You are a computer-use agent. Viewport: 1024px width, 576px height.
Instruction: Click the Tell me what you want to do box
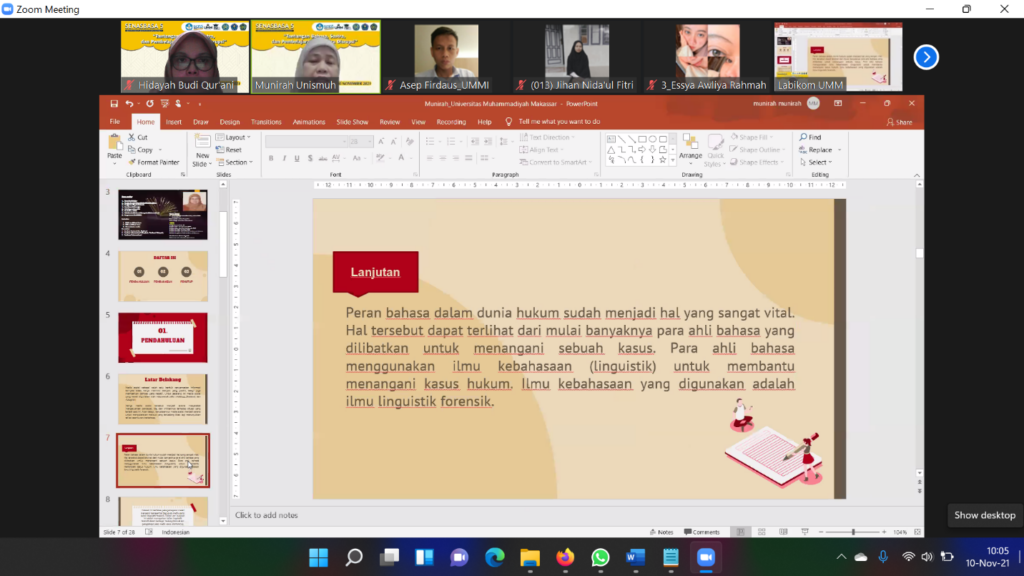pyautogui.click(x=559, y=121)
